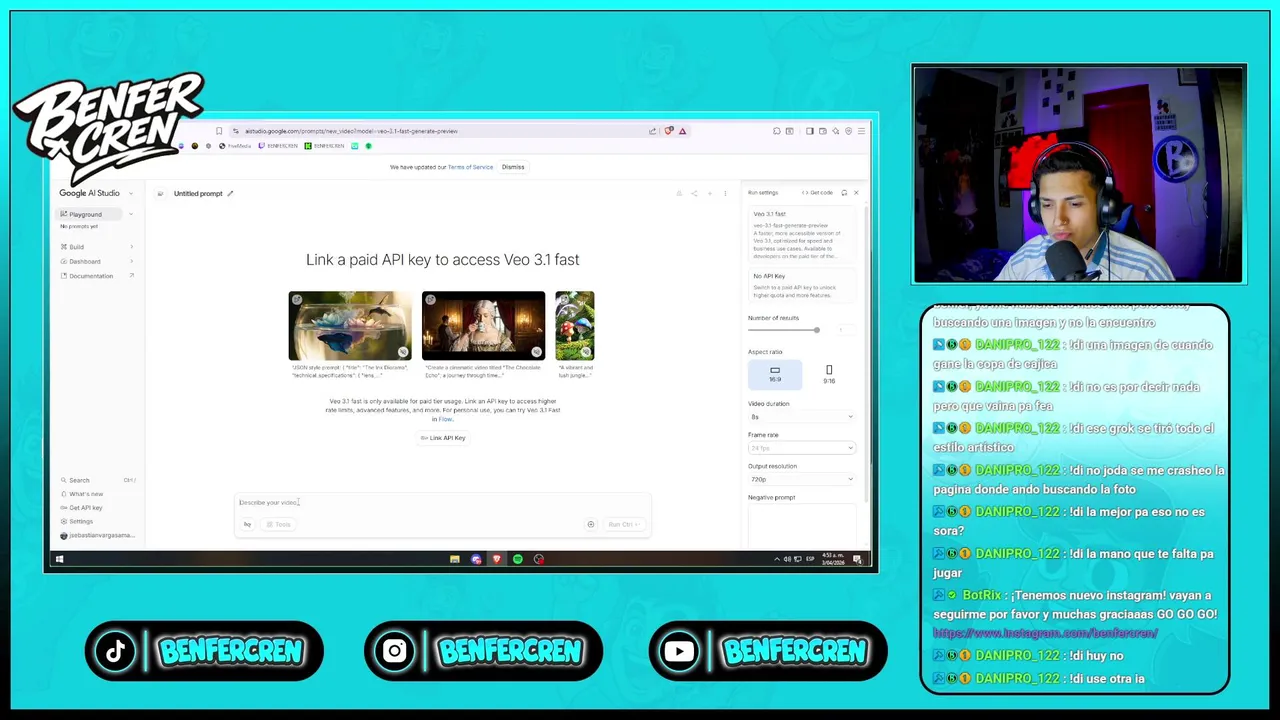
Task: Click the Brave browser taskbar icon
Action: [x=497, y=559]
